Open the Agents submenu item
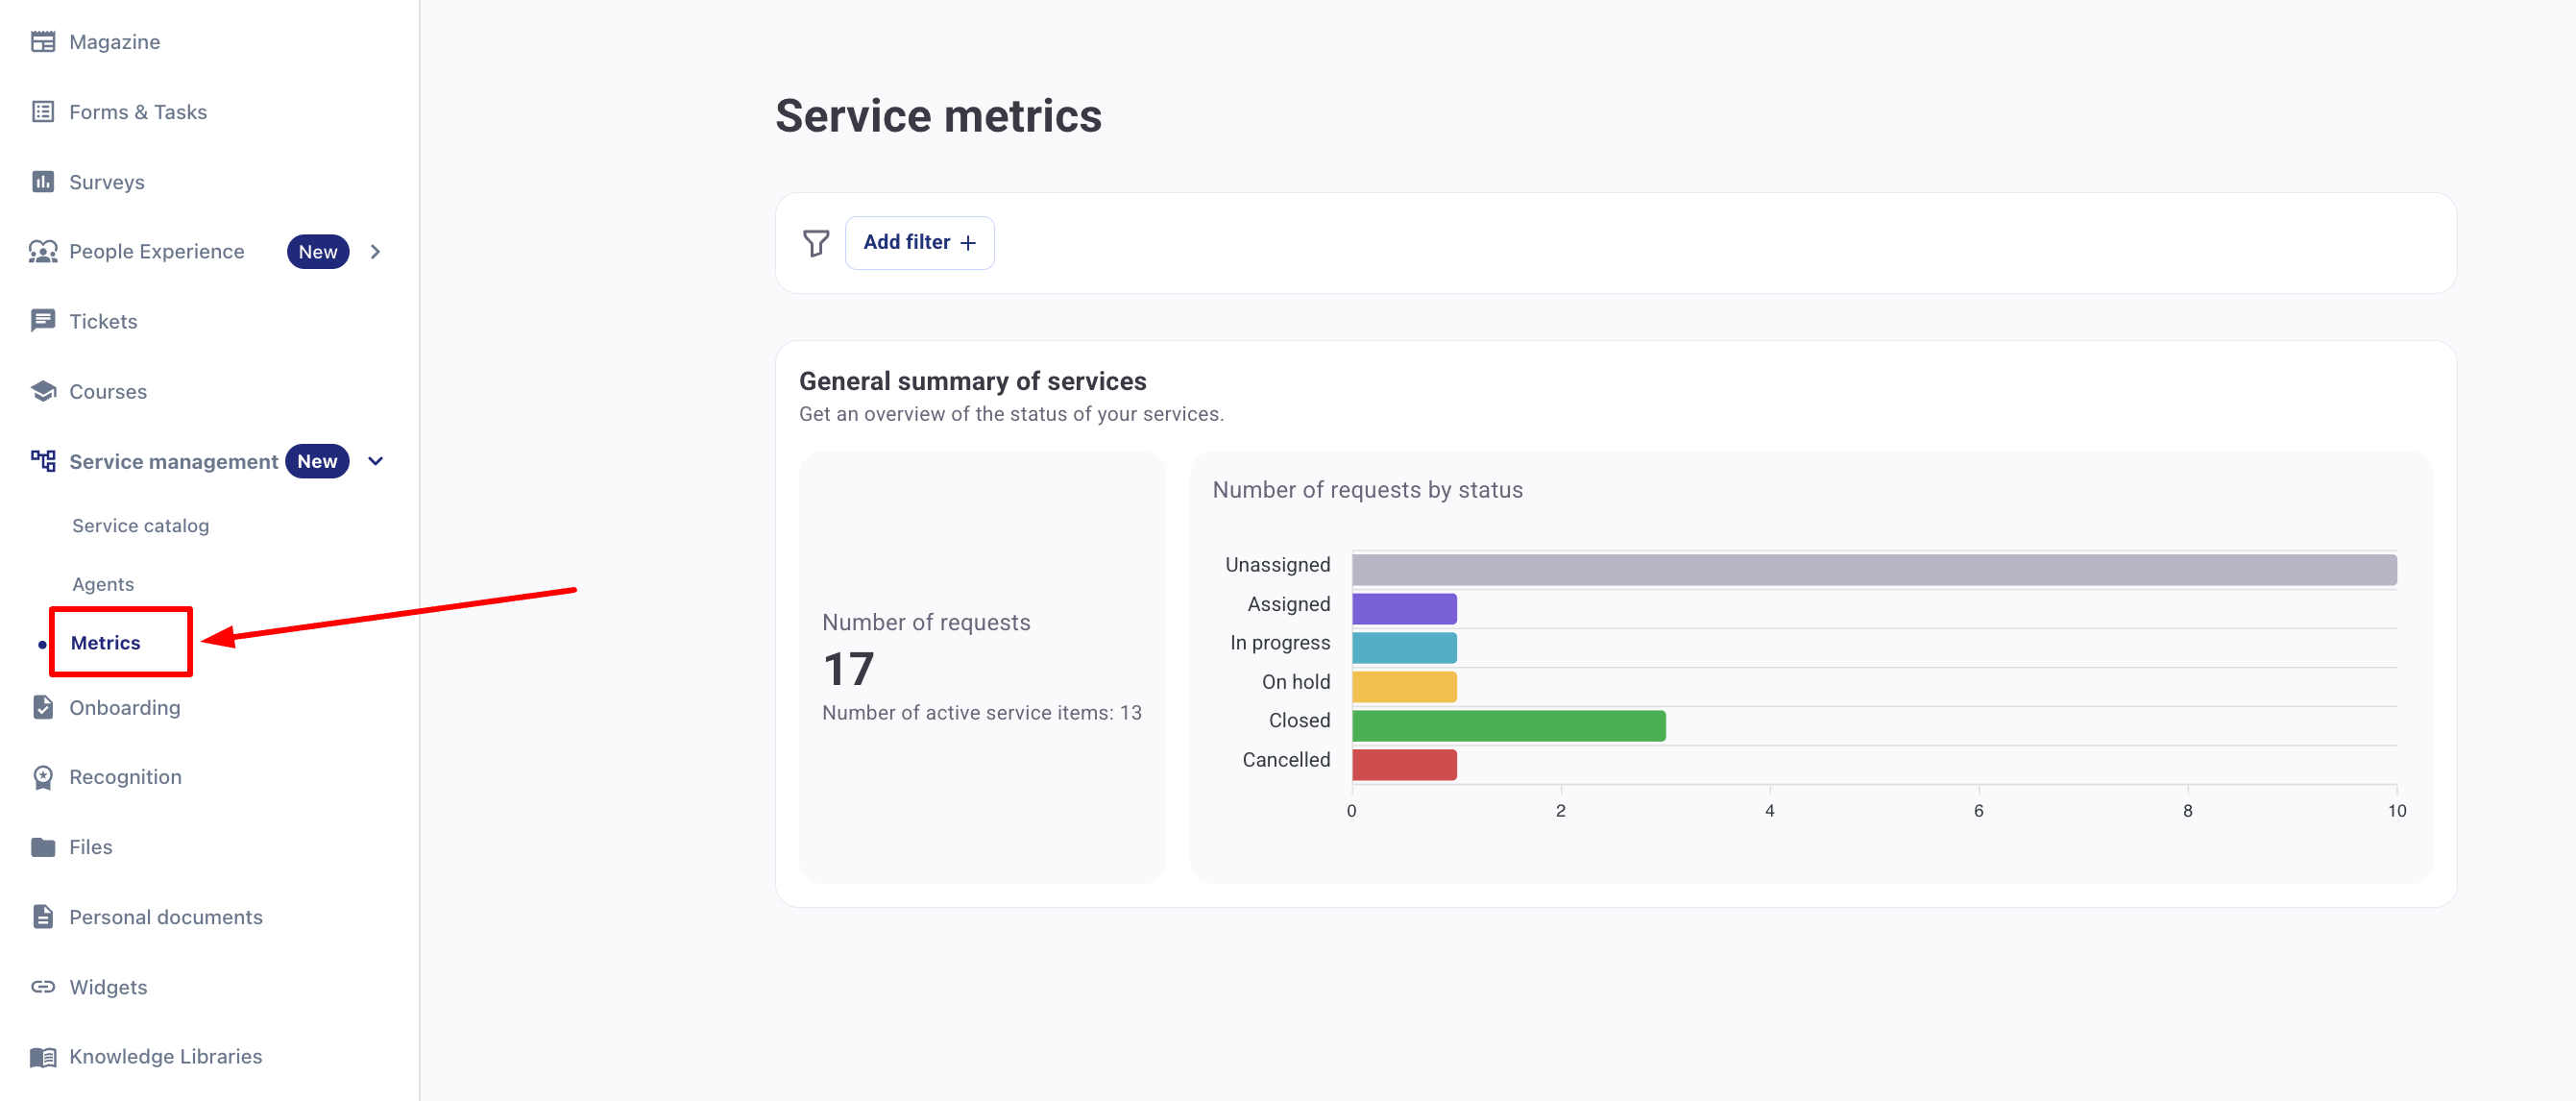The height and width of the screenshot is (1101, 2576). click(x=102, y=584)
